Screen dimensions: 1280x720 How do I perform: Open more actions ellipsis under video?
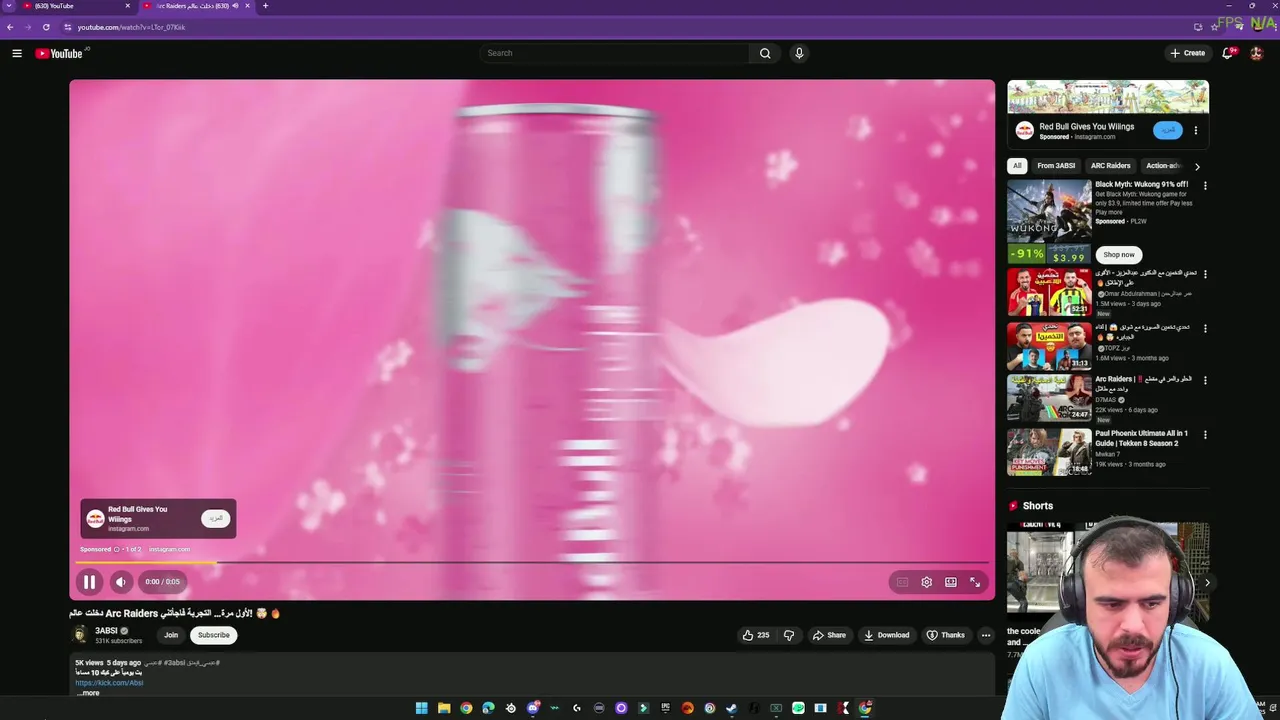(986, 635)
